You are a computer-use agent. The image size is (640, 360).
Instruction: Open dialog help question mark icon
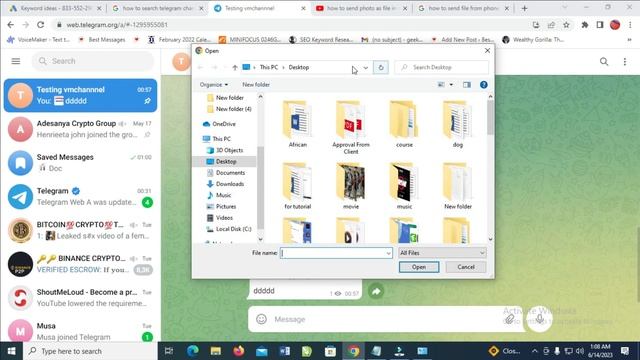tap(484, 84)
